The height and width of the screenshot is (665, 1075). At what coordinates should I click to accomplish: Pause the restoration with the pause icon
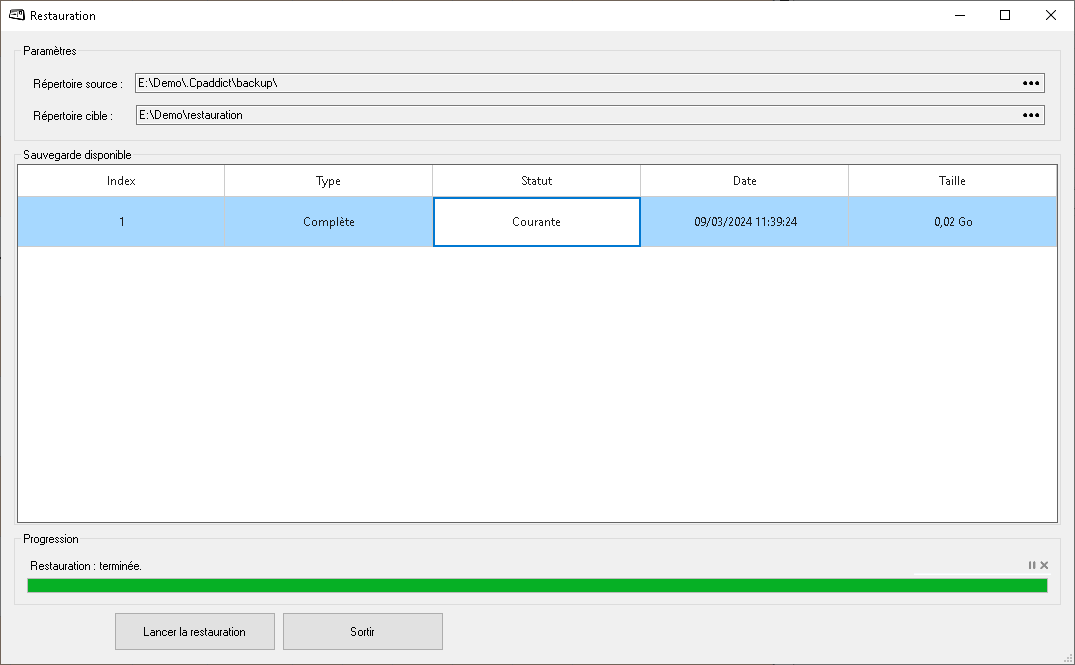click(1032, 566)
